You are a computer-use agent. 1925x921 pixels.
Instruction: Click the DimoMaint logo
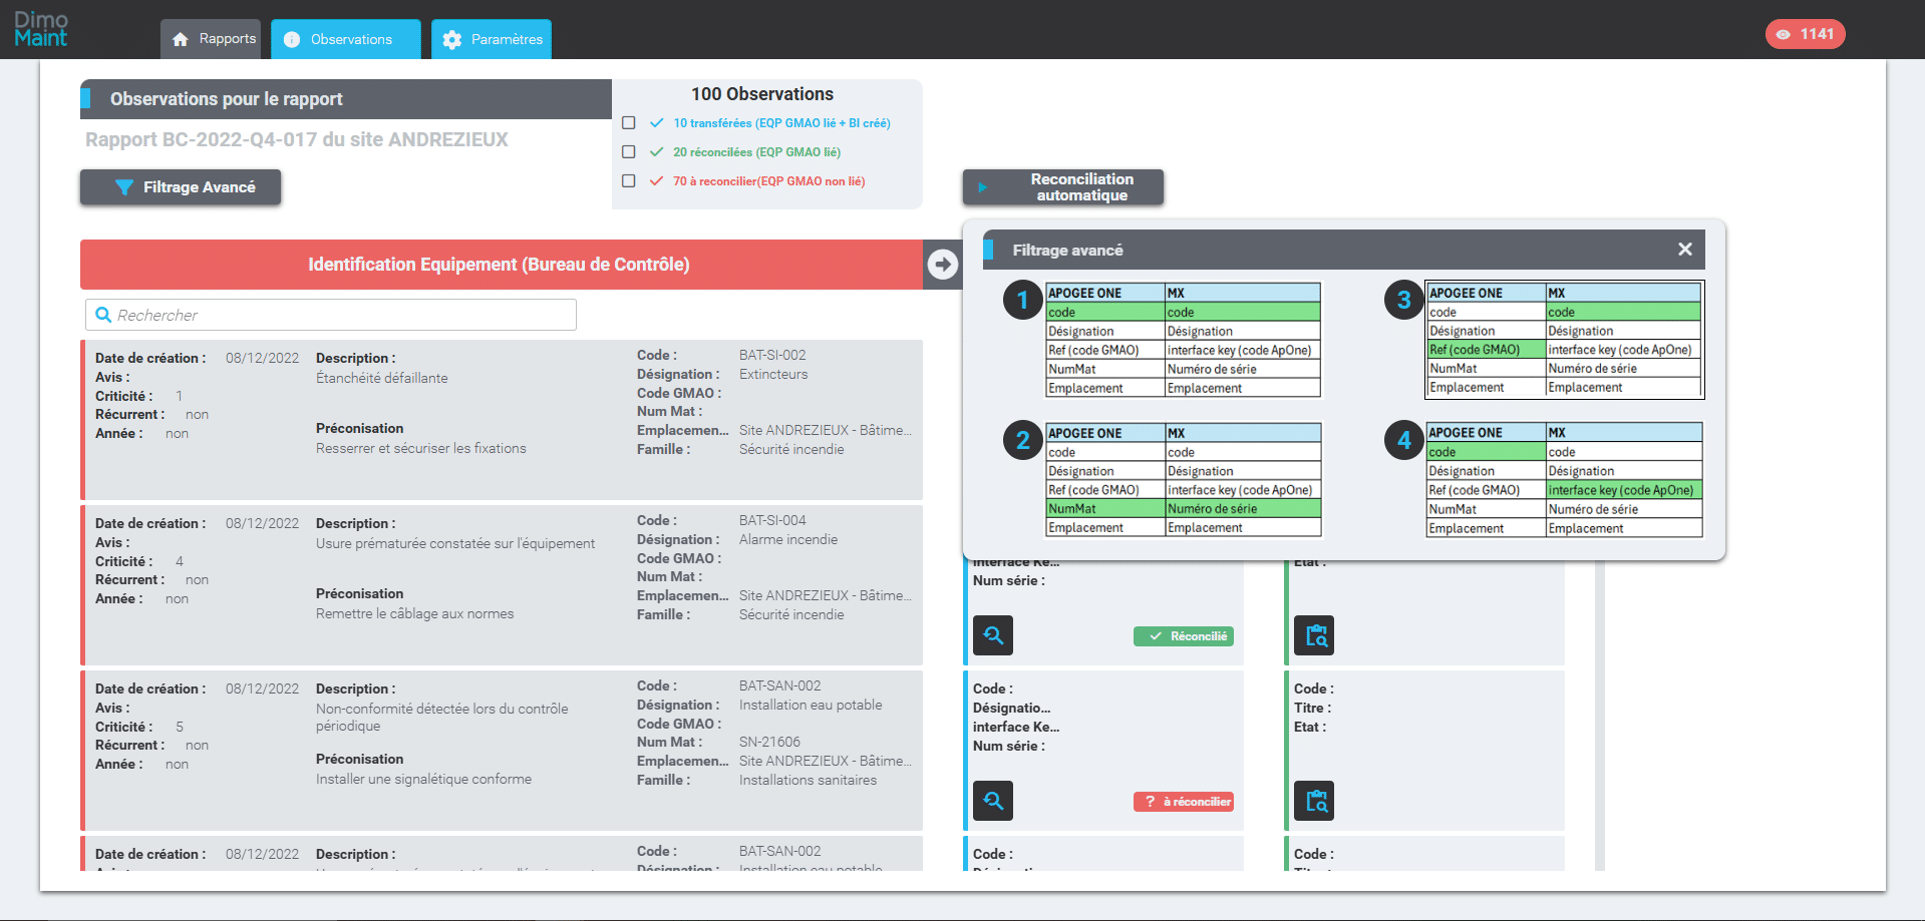tap(41, 29)
